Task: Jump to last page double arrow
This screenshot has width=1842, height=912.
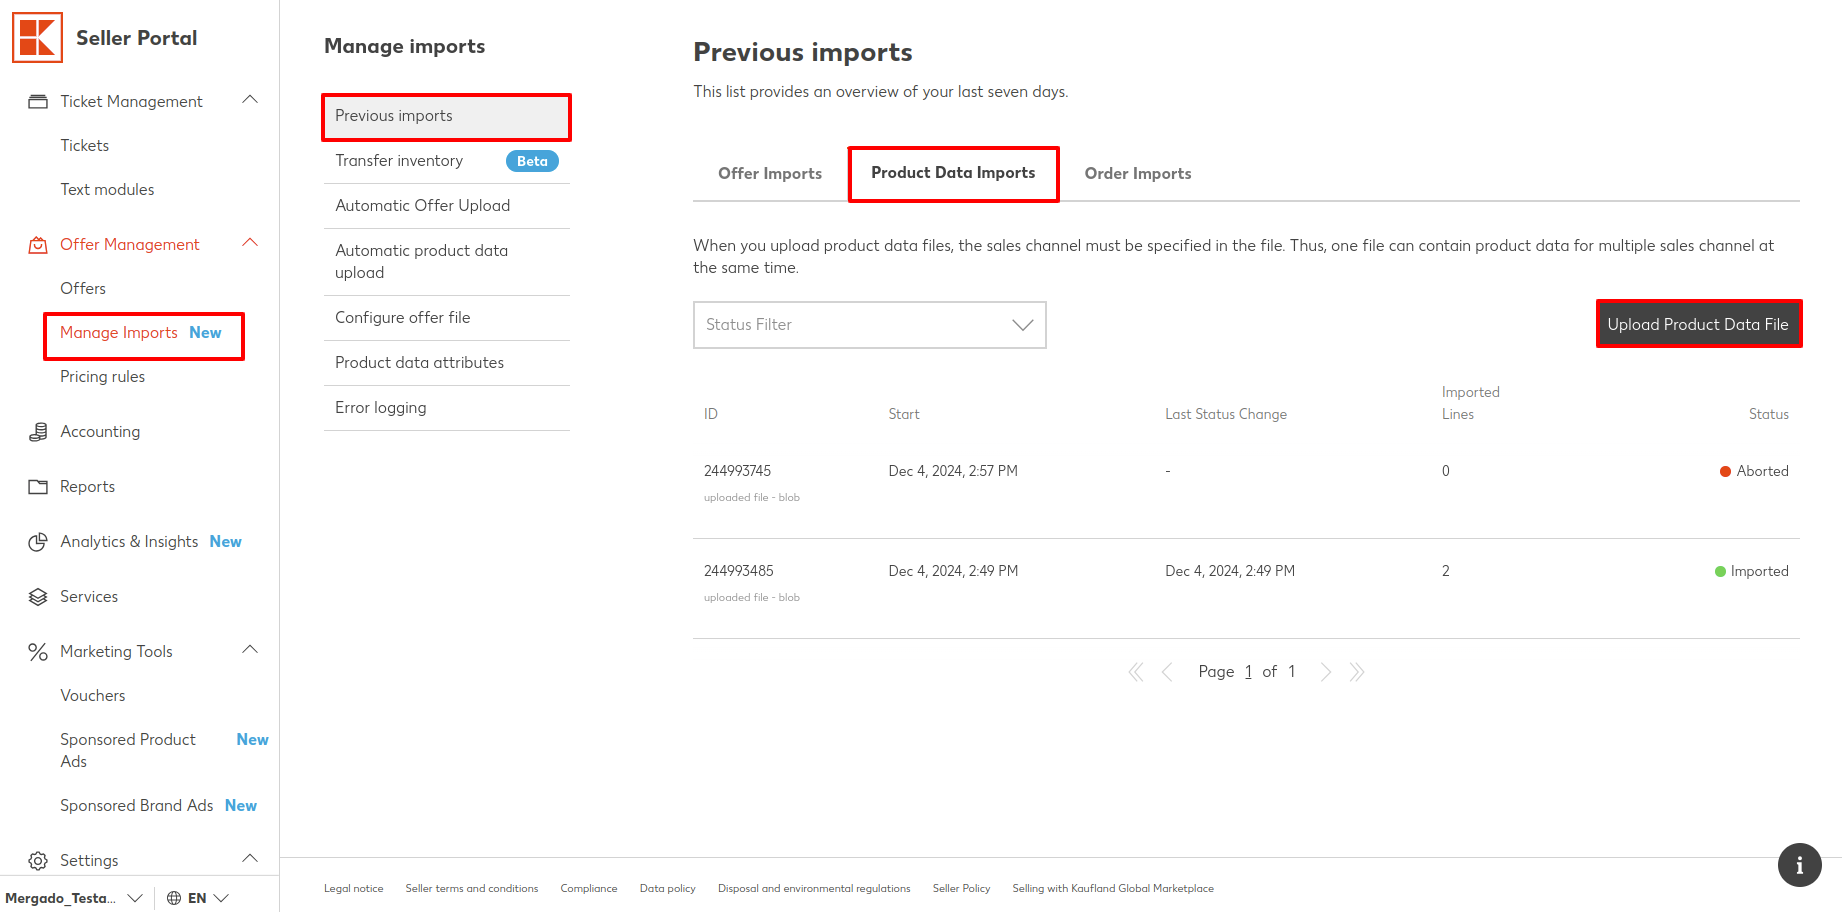Action: [1357, 672]
